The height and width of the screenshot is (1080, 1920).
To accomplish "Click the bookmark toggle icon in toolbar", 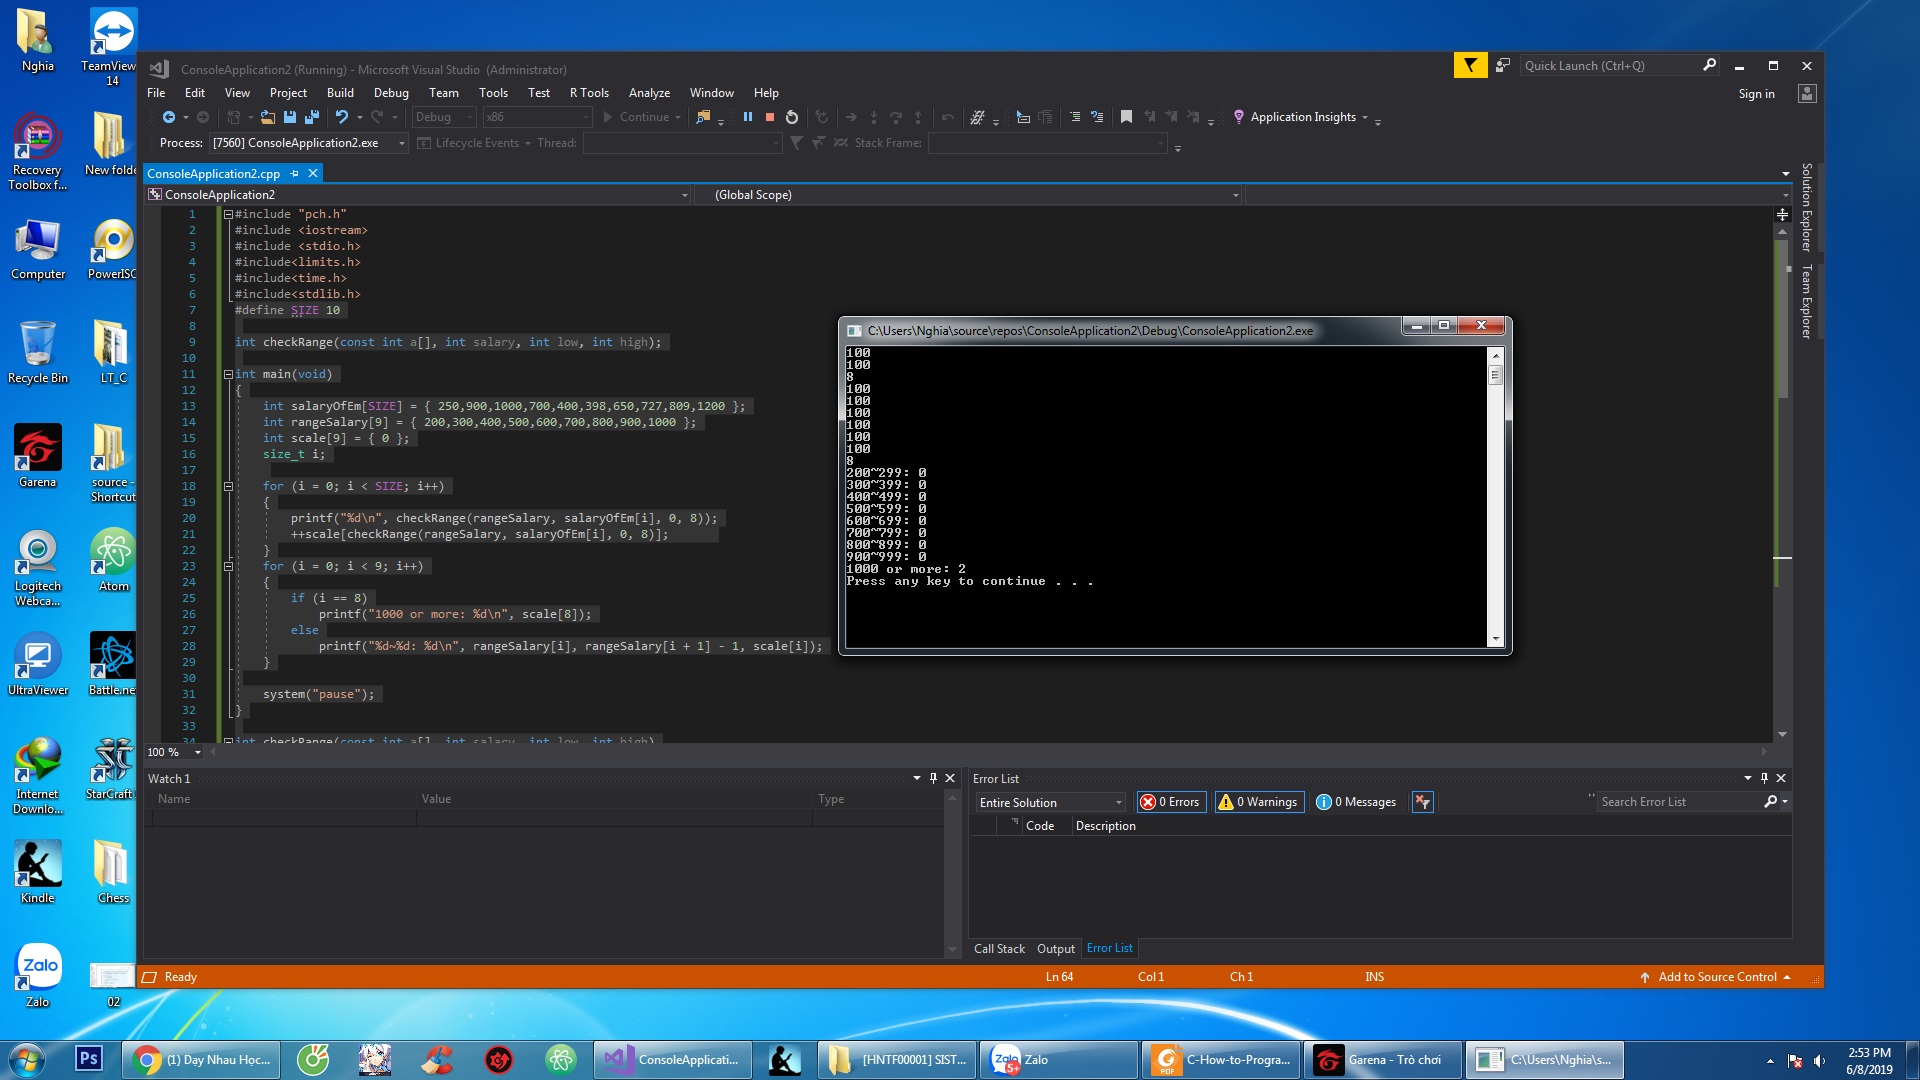I will click(1126, 117).
